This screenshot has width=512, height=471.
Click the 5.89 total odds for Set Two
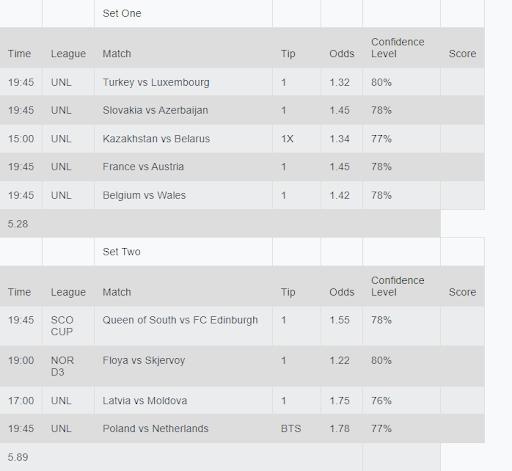(x=18, y=457)
